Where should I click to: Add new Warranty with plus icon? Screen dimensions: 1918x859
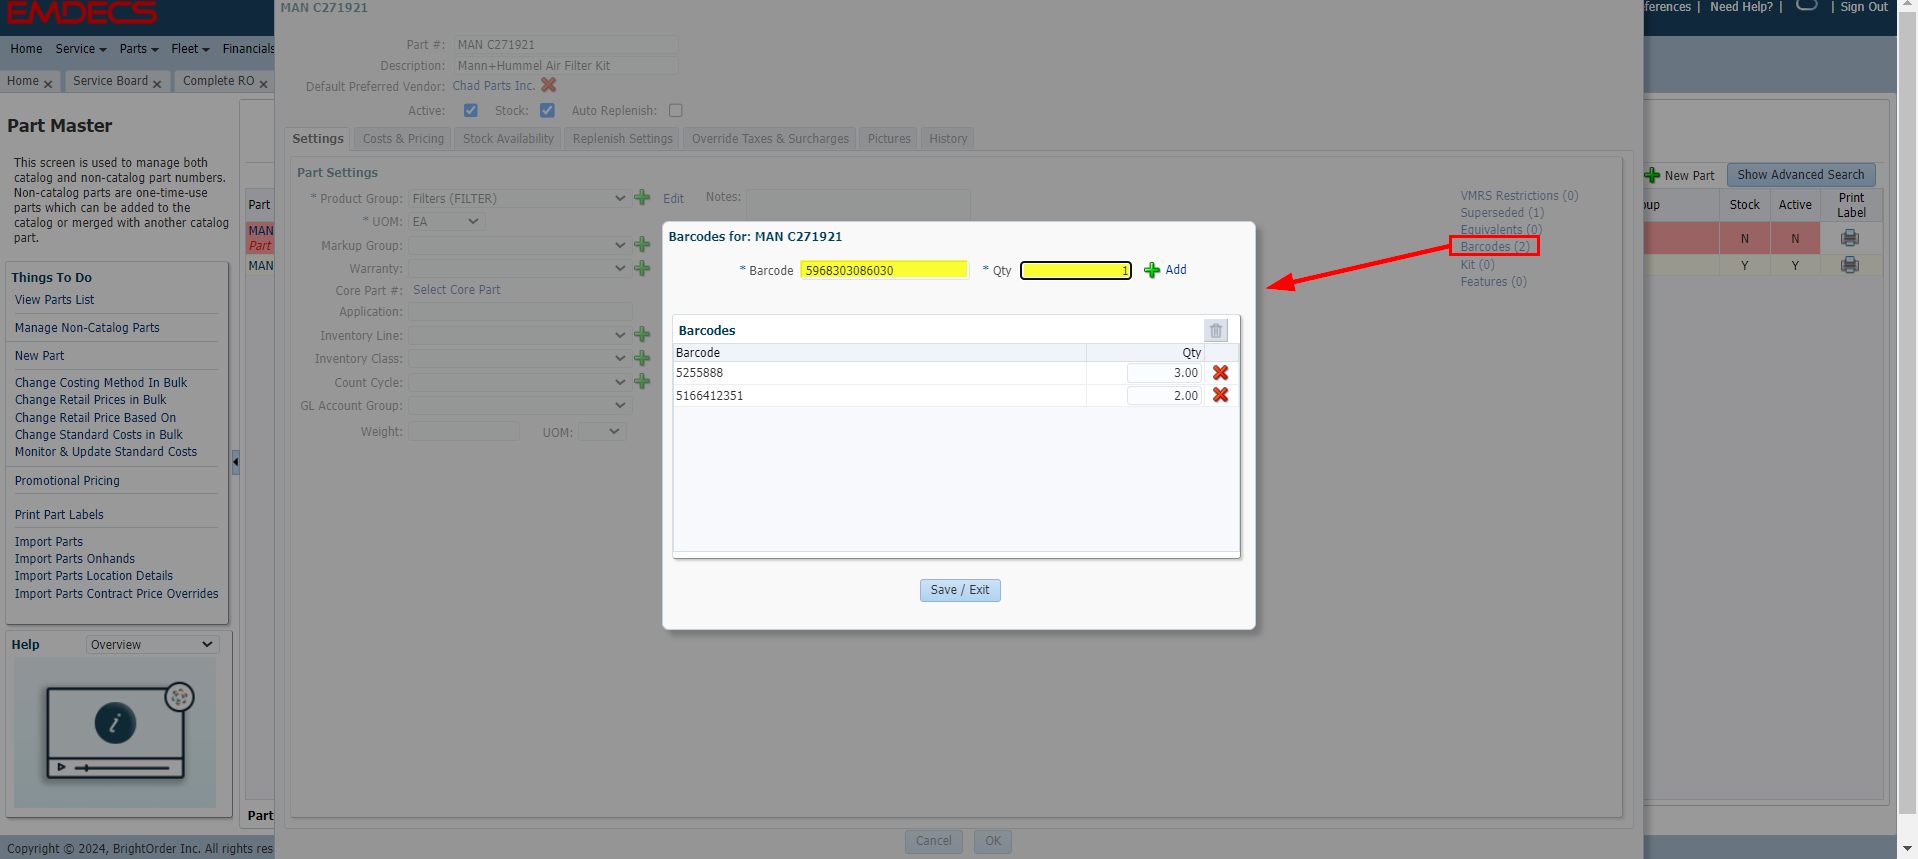(642, 268)
